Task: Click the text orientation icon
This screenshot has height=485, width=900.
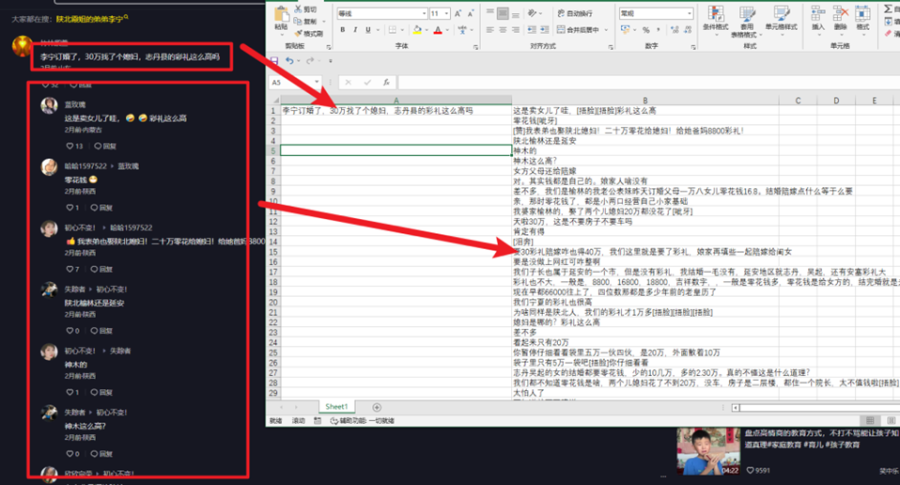Action: point(532,13)
